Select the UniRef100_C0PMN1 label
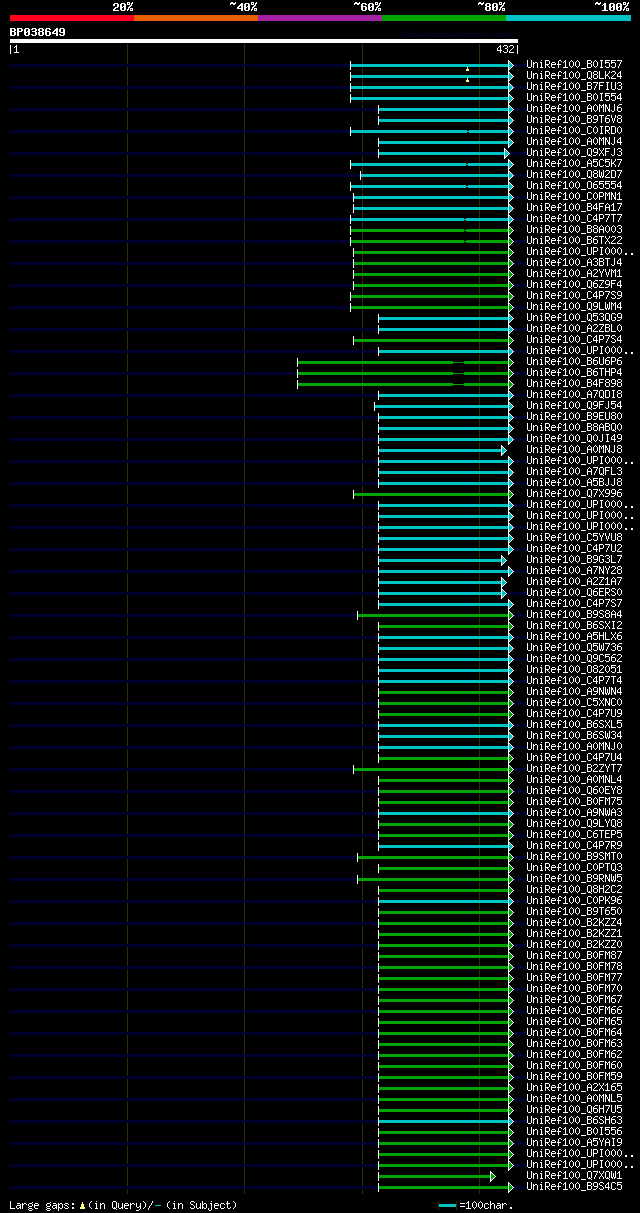 click(x=574, y=196)
